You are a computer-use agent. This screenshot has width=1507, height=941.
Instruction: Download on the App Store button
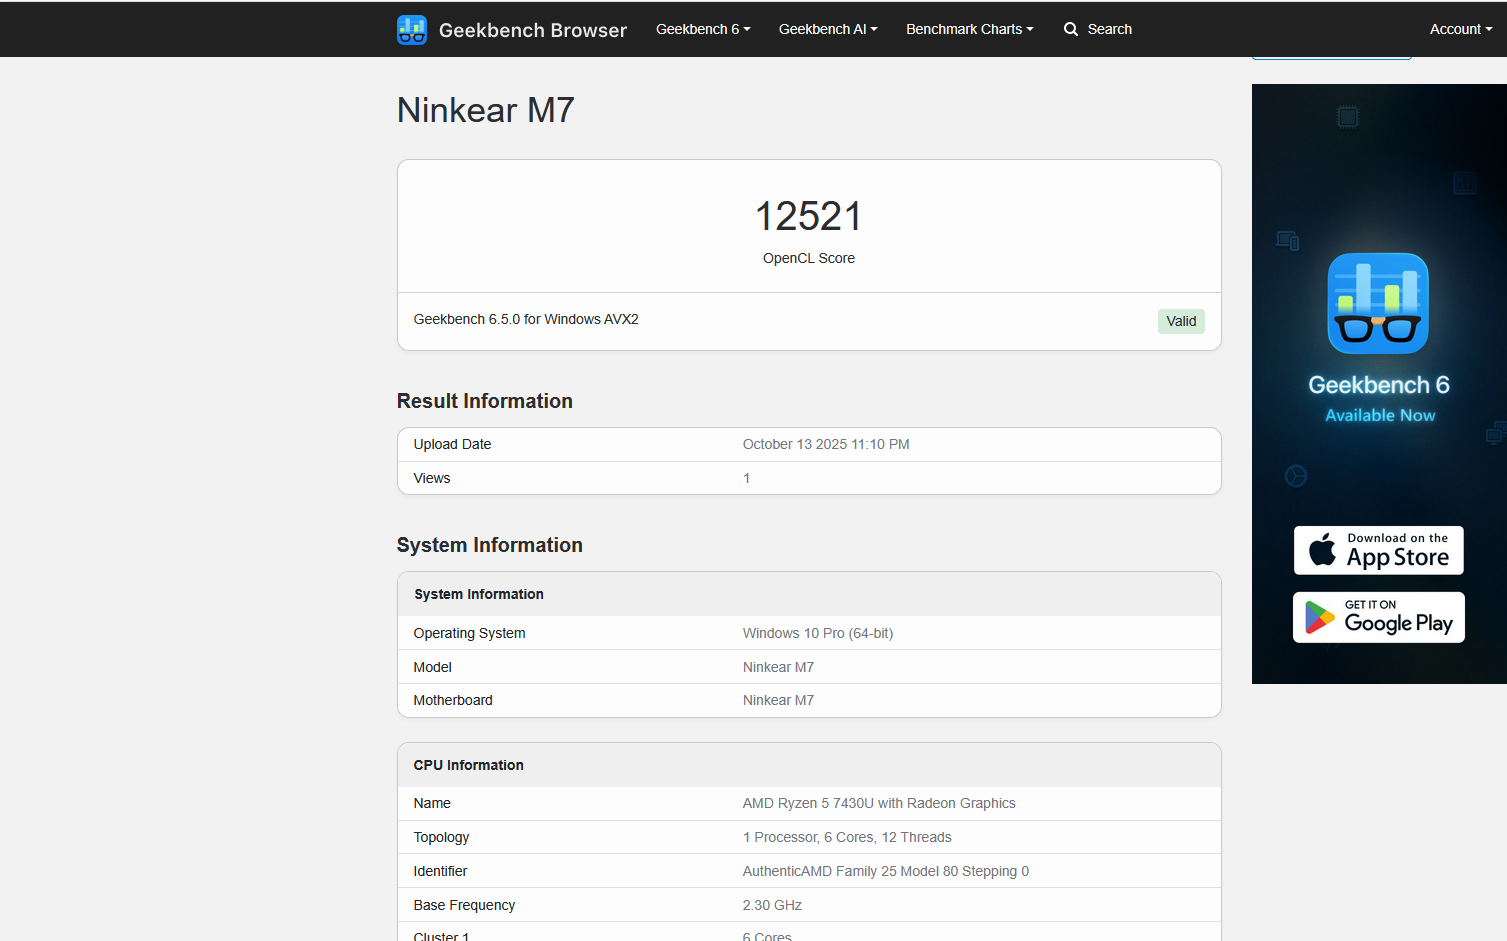(x=1378, y=550)
